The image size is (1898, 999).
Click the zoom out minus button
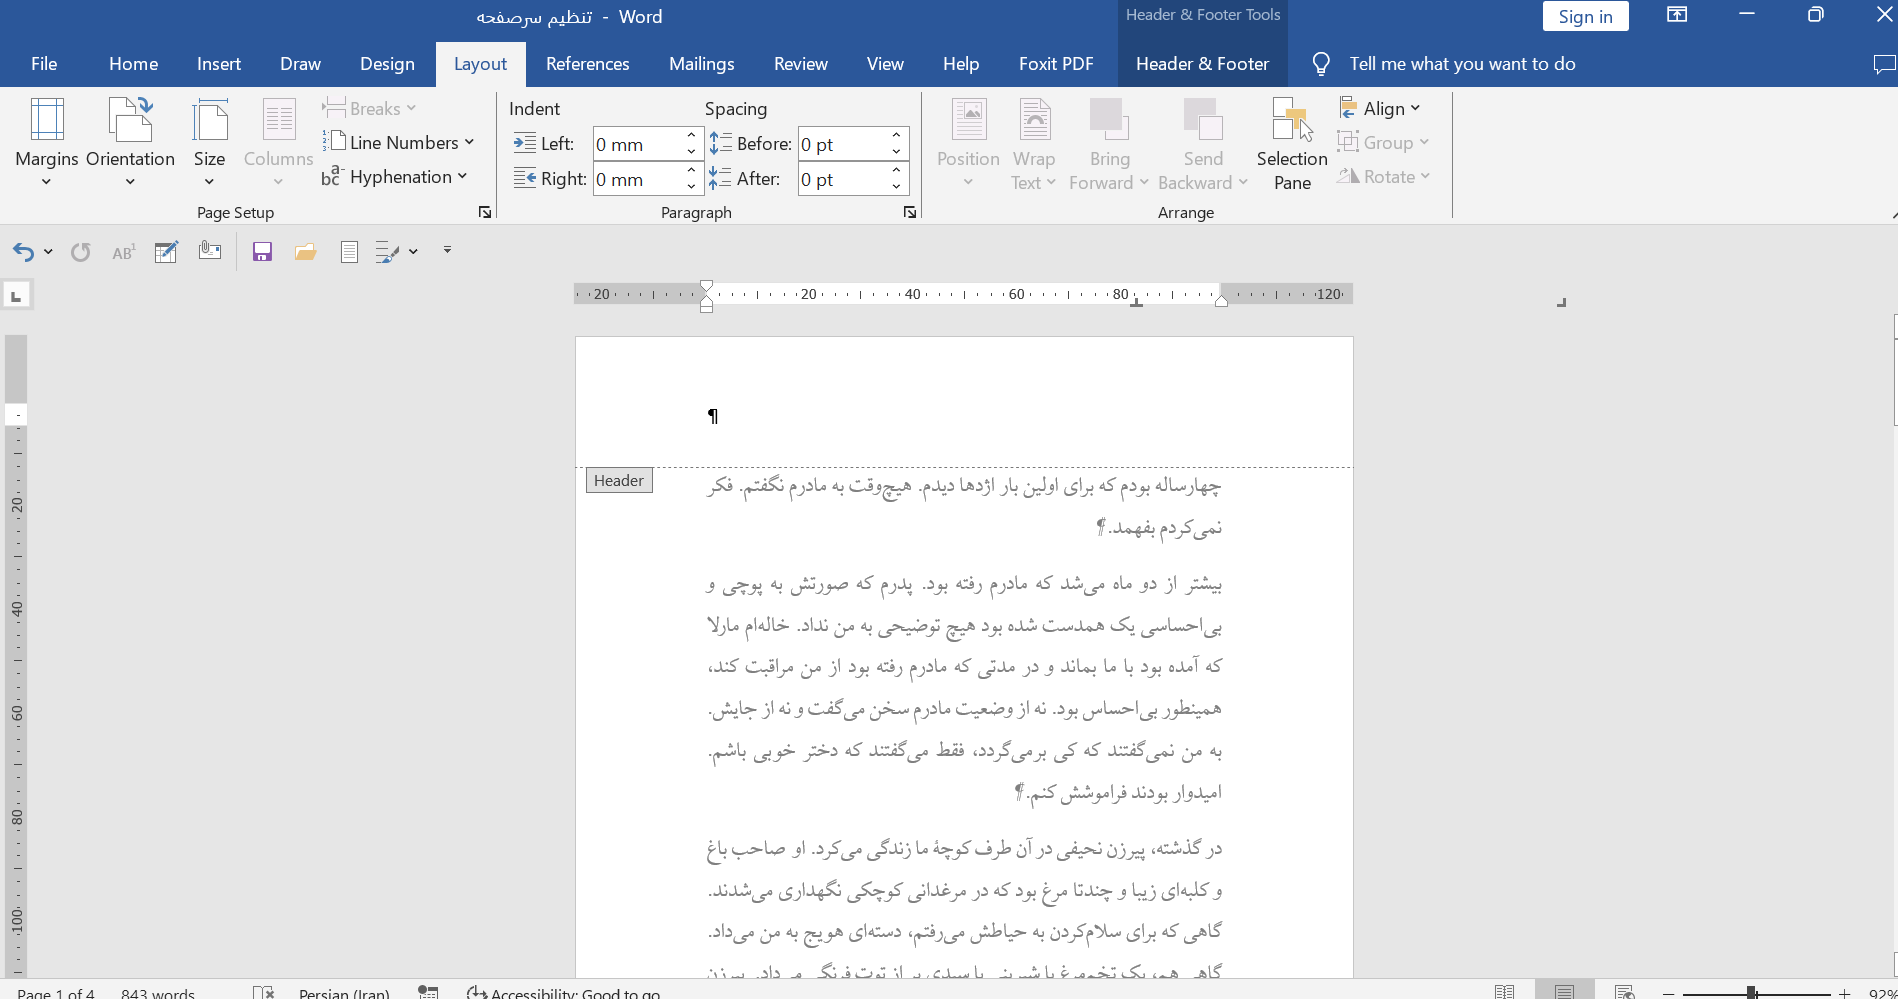(1668, 992)
